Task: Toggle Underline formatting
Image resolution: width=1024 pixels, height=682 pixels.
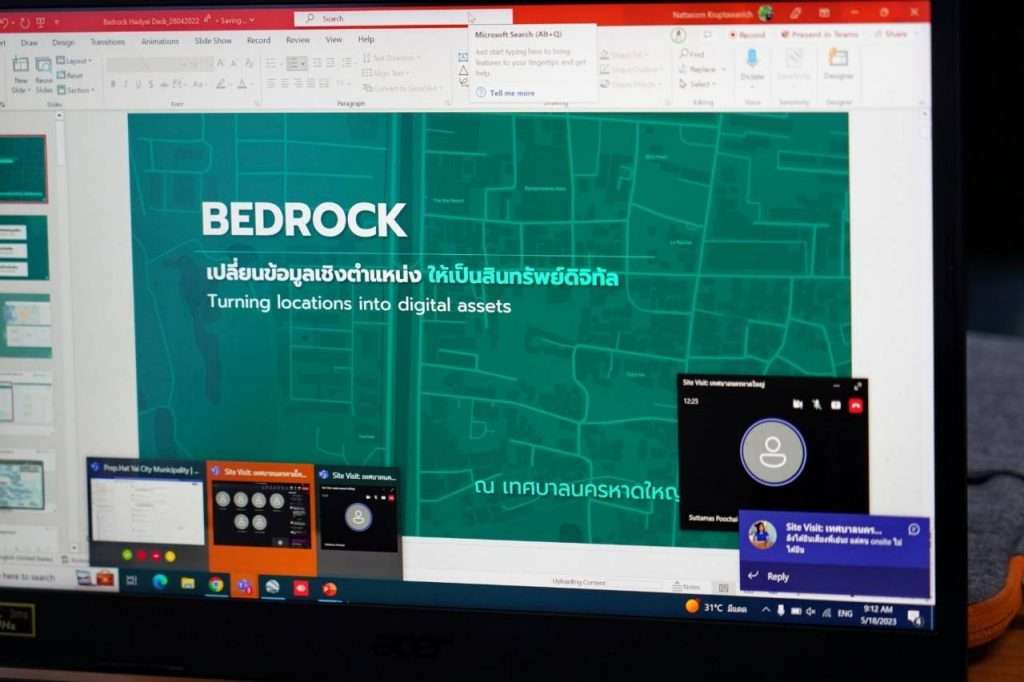Action: [138, 84]
